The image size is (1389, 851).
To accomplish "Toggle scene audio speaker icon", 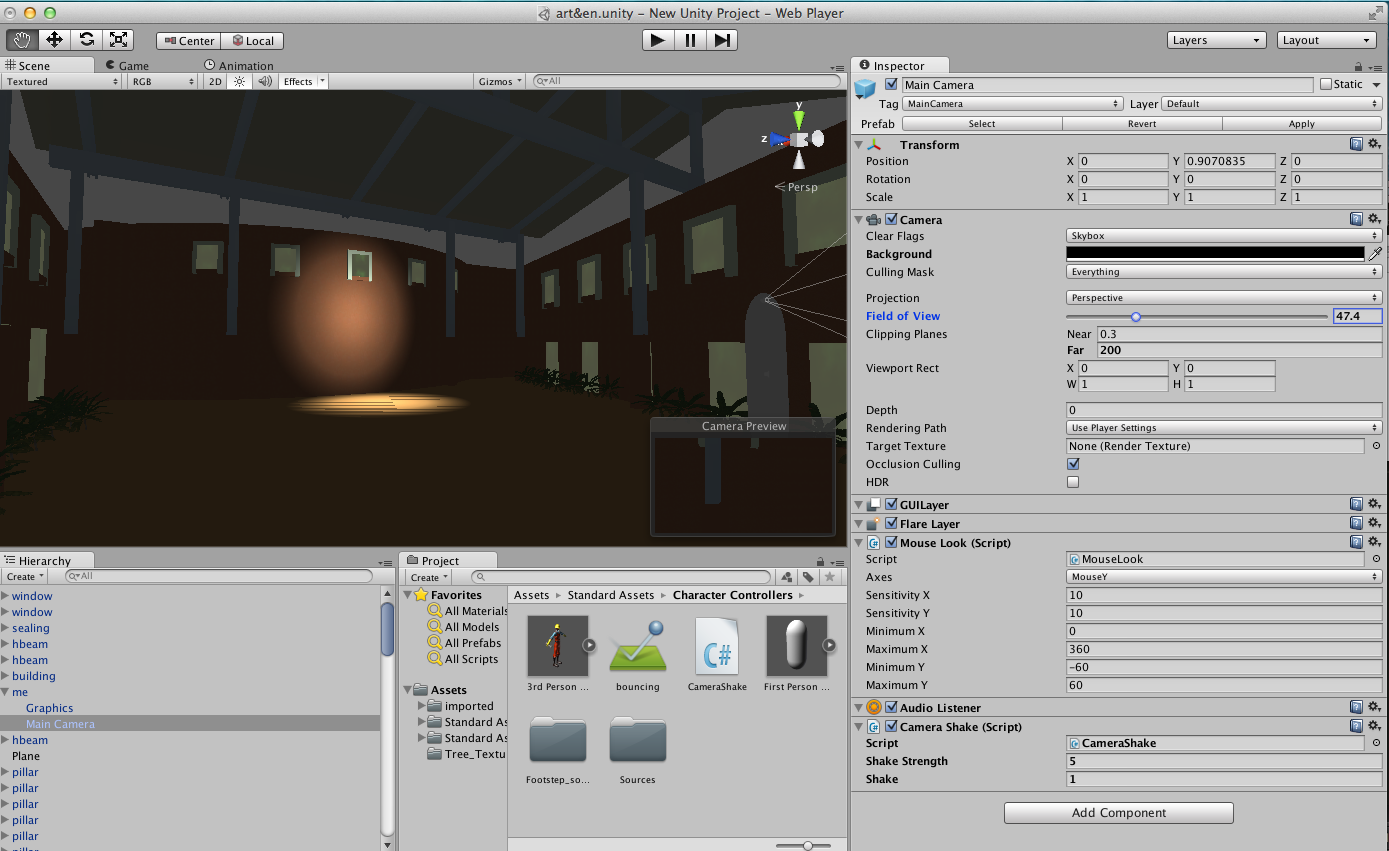I will pyautogui.click(x=264, y=82).
